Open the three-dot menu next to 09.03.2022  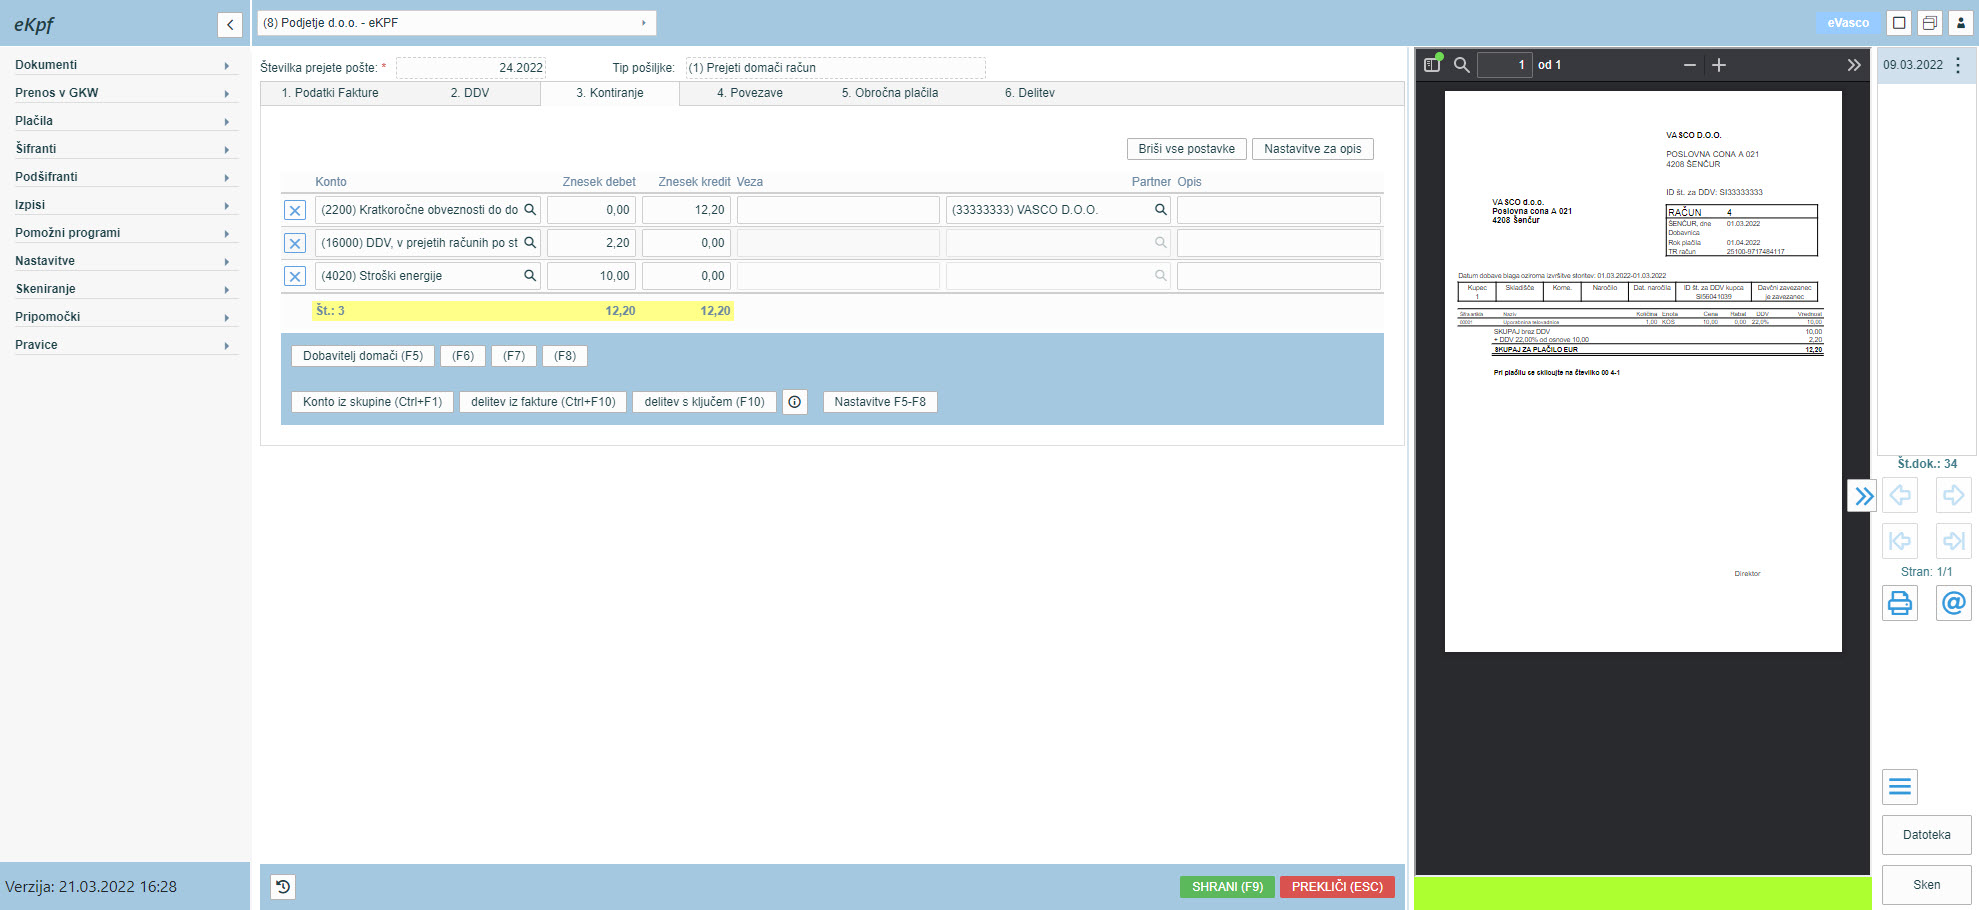coord(1958,65)
